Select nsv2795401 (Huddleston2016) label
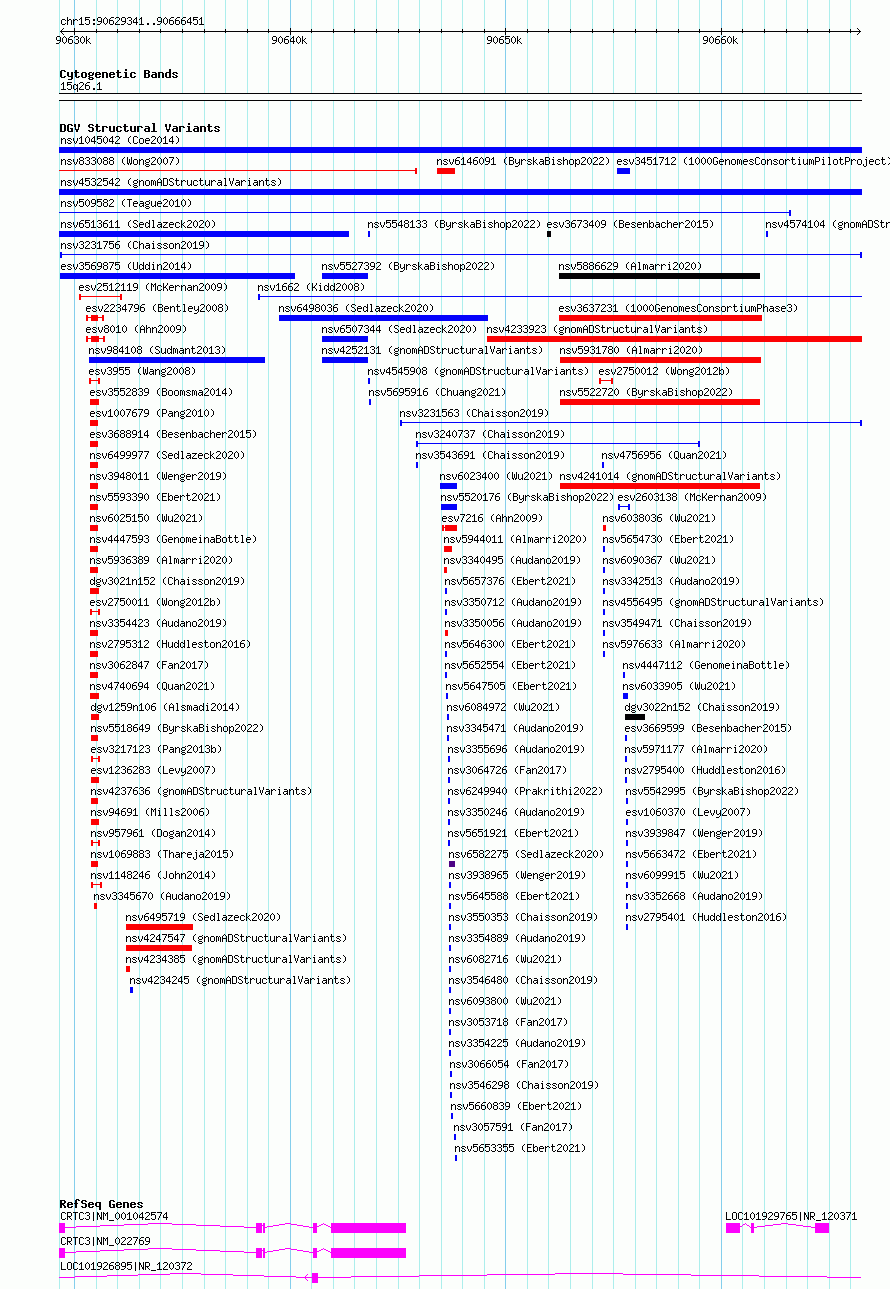 coord(707,917)
